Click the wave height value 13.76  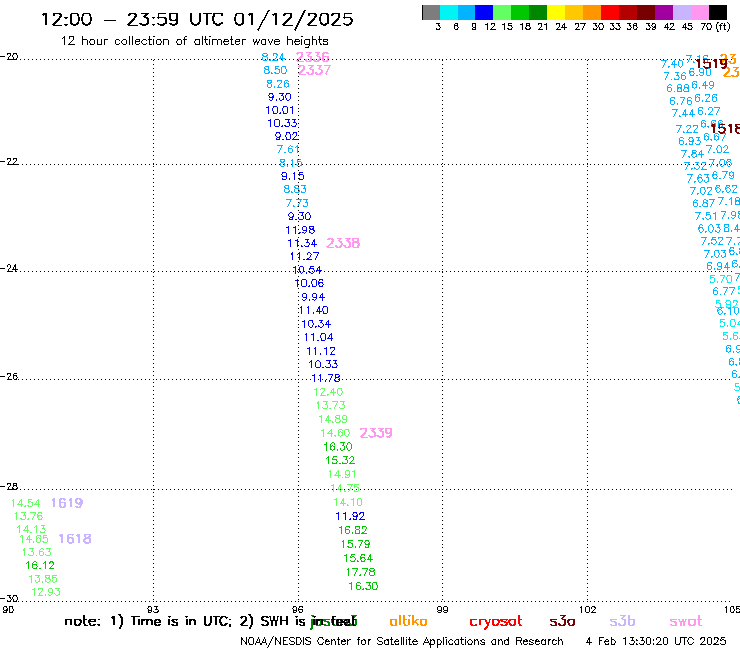coord(28,516)
